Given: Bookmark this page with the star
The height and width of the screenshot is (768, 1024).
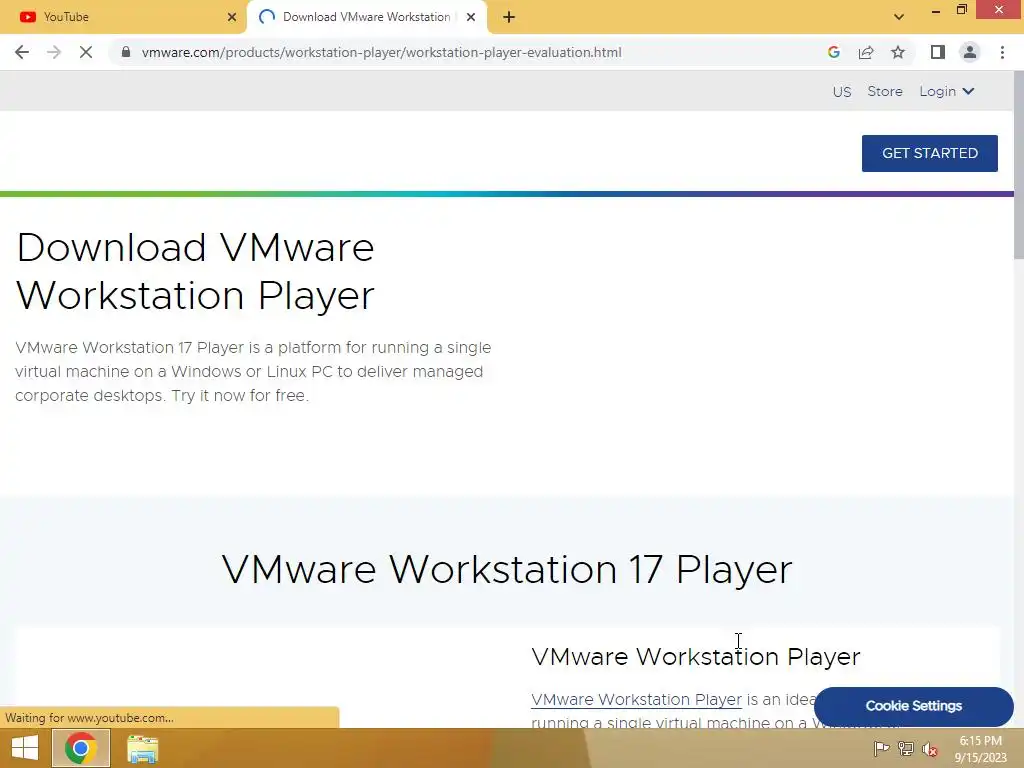Looking at the screenshot, I should coord(898,52).
